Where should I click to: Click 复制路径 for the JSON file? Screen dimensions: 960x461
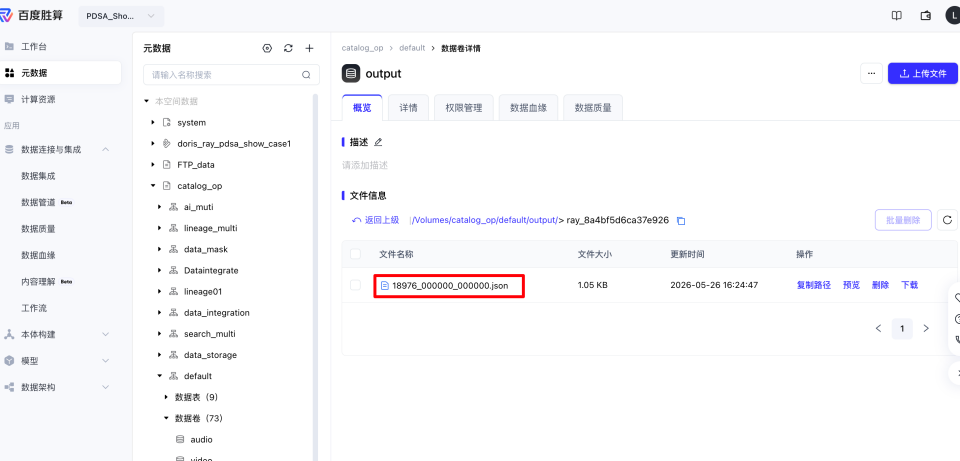pos(814,285)
